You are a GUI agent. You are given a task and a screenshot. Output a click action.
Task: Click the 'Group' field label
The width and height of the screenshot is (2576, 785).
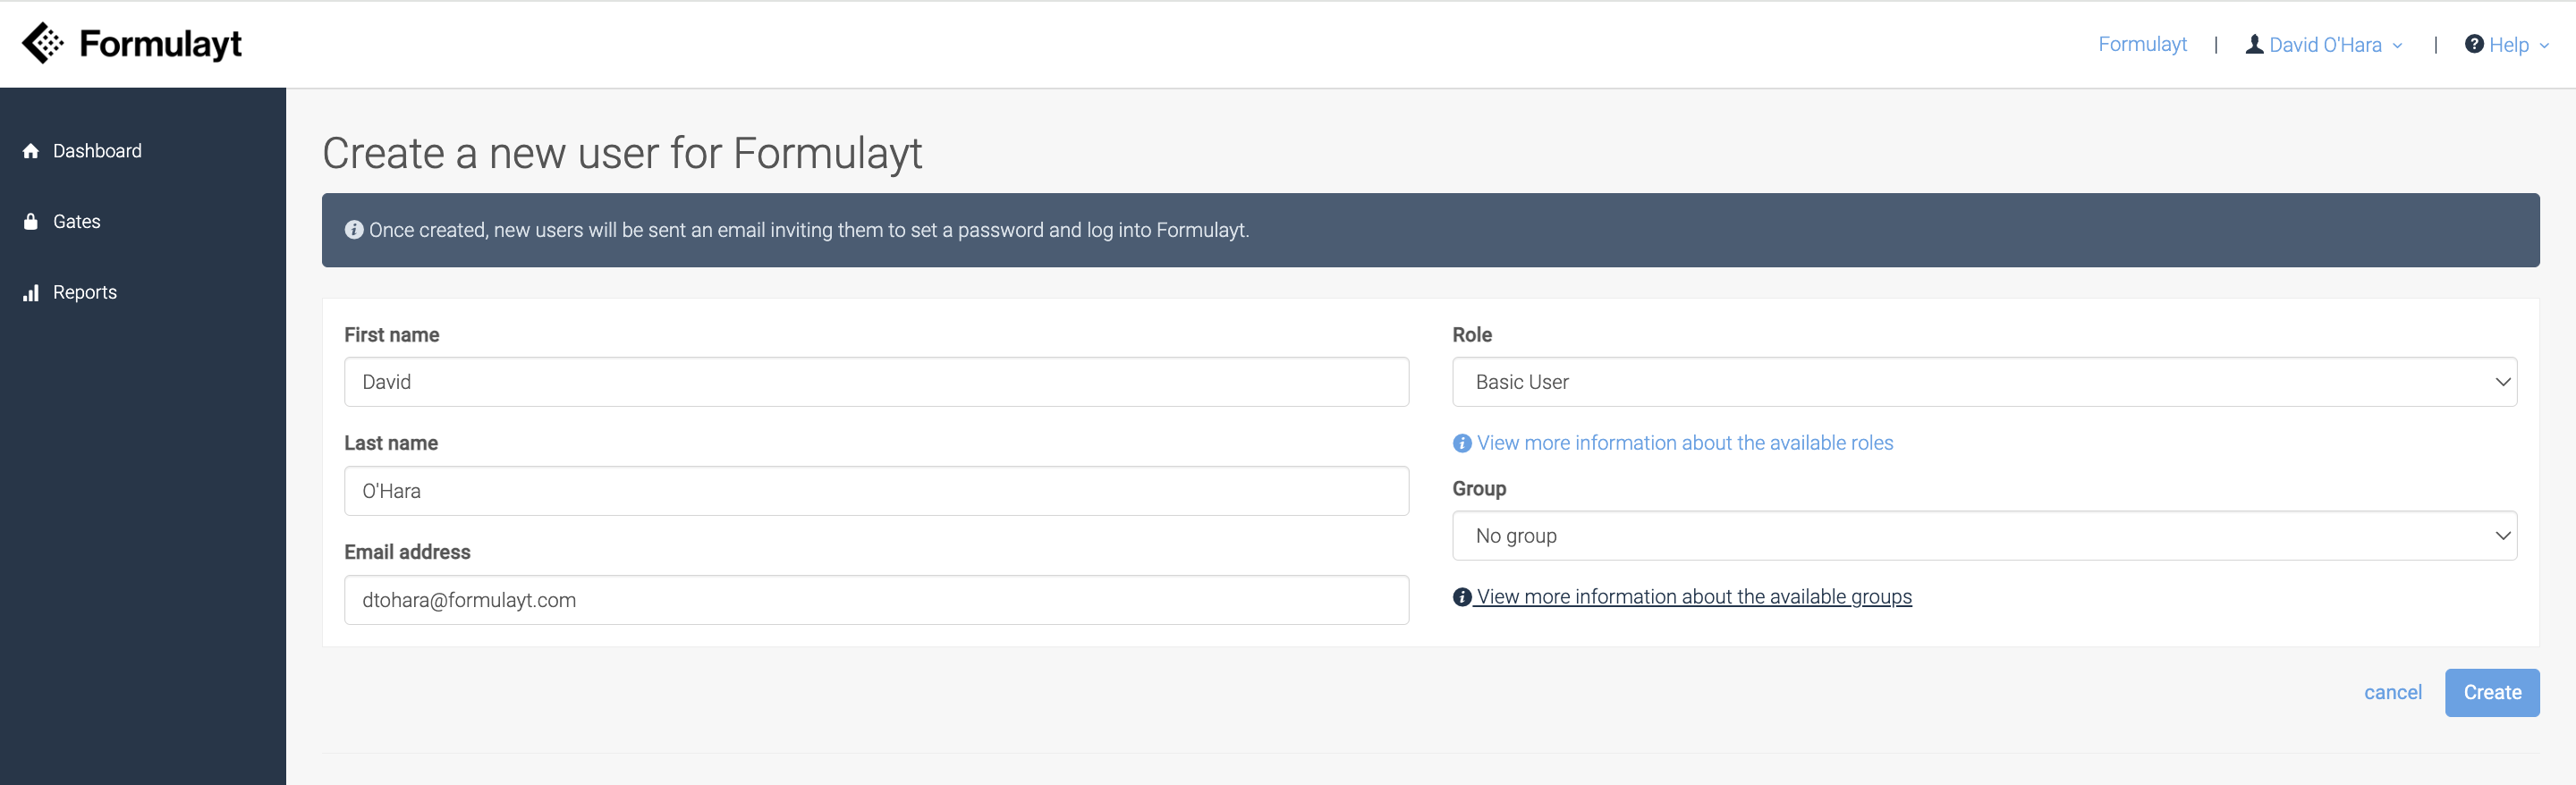(1479, 489)
